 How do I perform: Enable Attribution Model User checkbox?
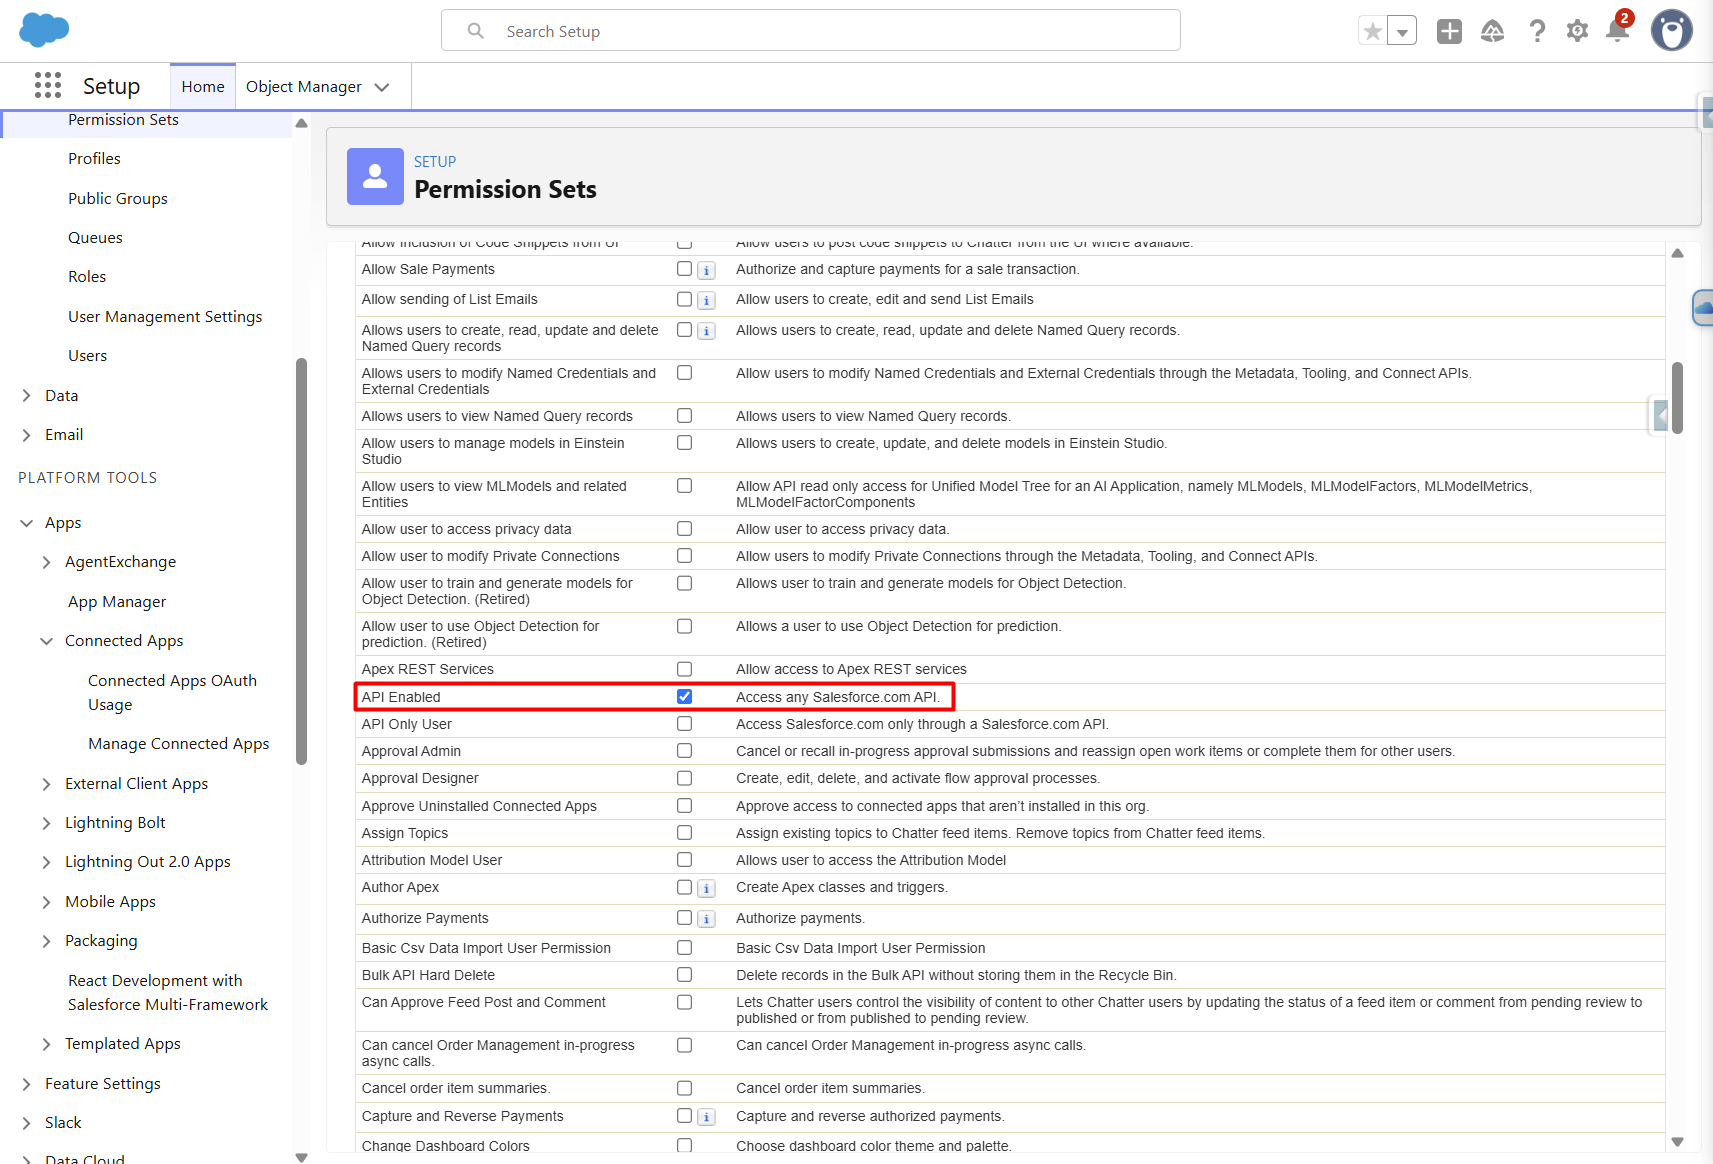click(x=684, y=859)
